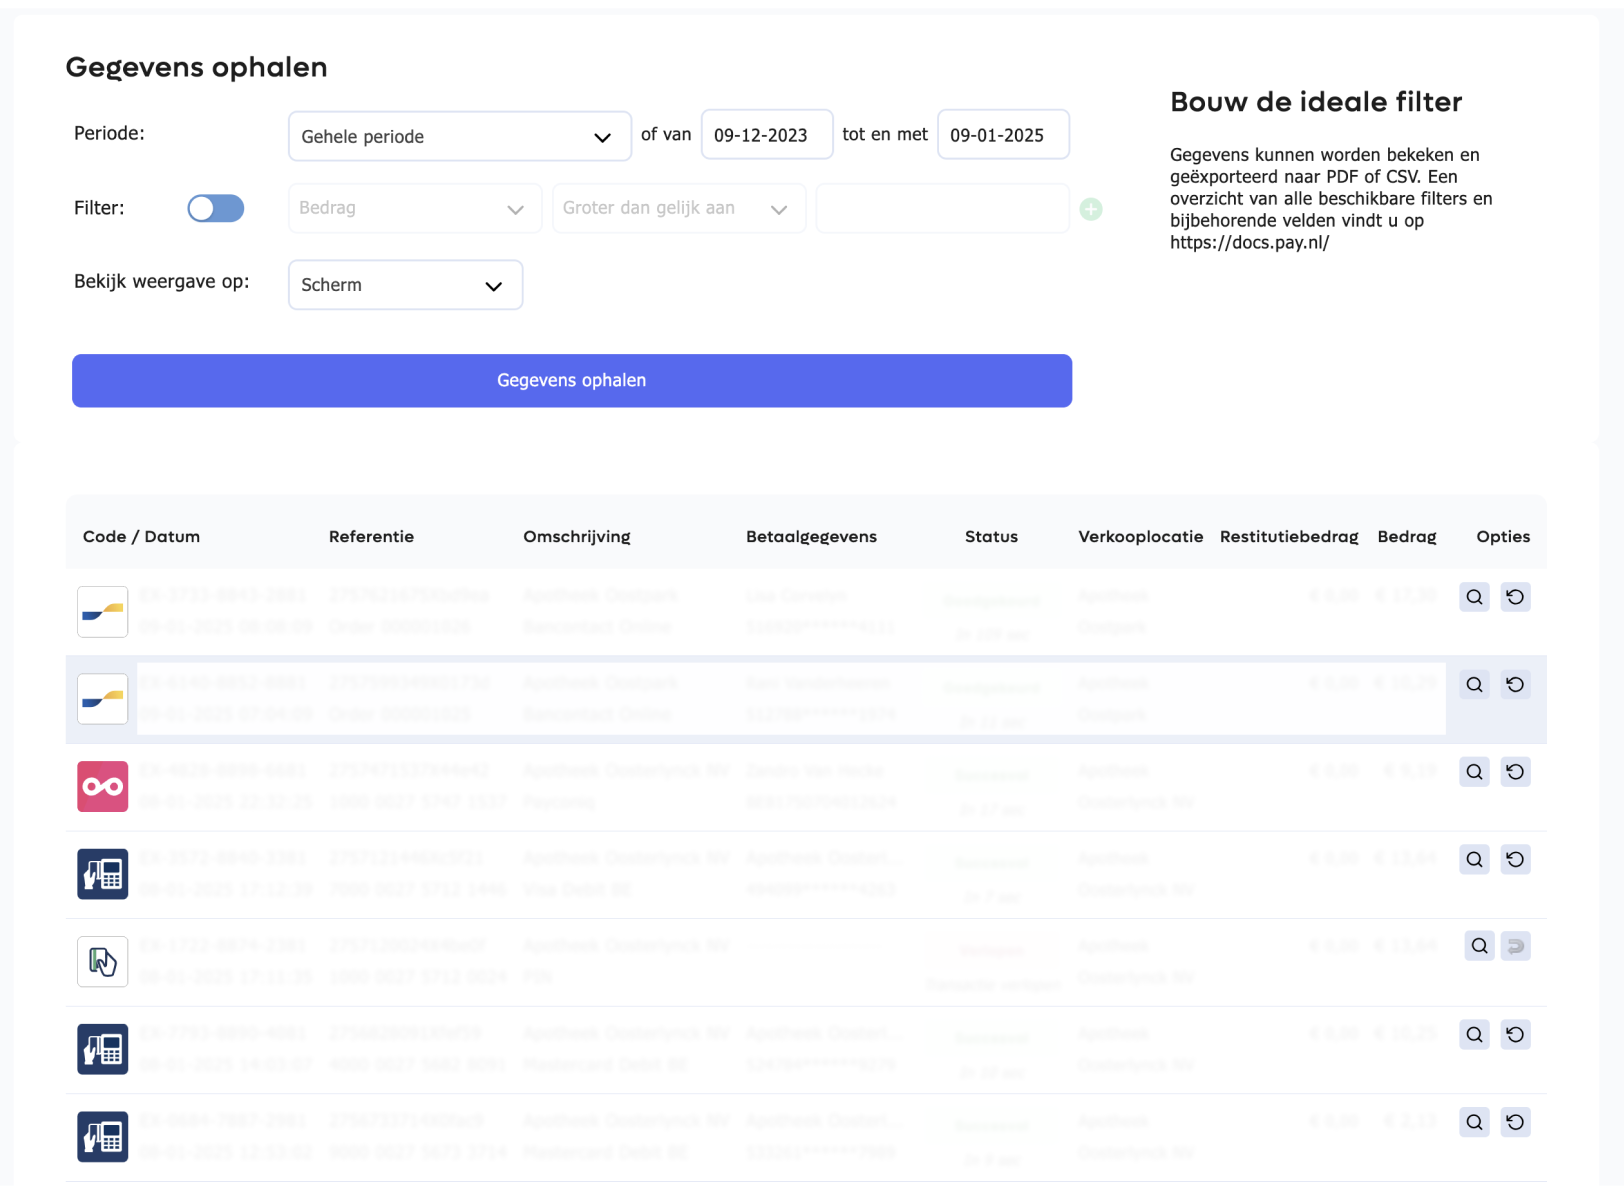The height and width of the screenshot is (1196, 1624).
Task: Open the Gehele periode dropdown
Action: [460, 136]
